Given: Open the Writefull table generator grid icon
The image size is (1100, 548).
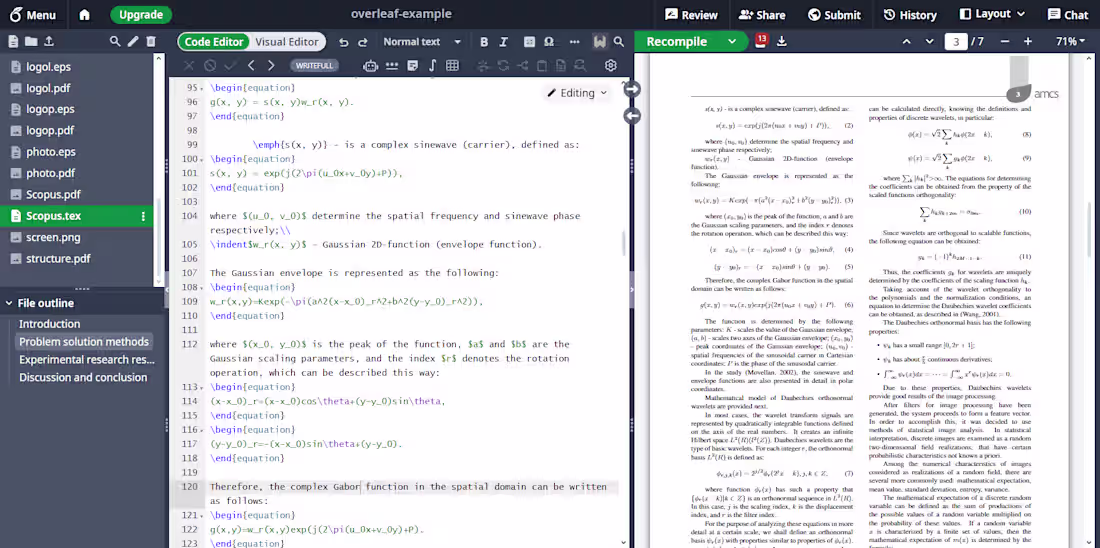Looking at the screenshot, I should (452, 65).
